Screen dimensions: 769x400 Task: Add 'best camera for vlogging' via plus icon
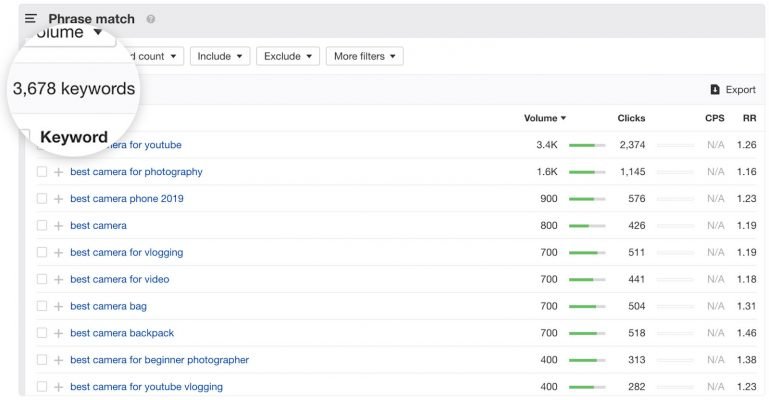point(58,253)
